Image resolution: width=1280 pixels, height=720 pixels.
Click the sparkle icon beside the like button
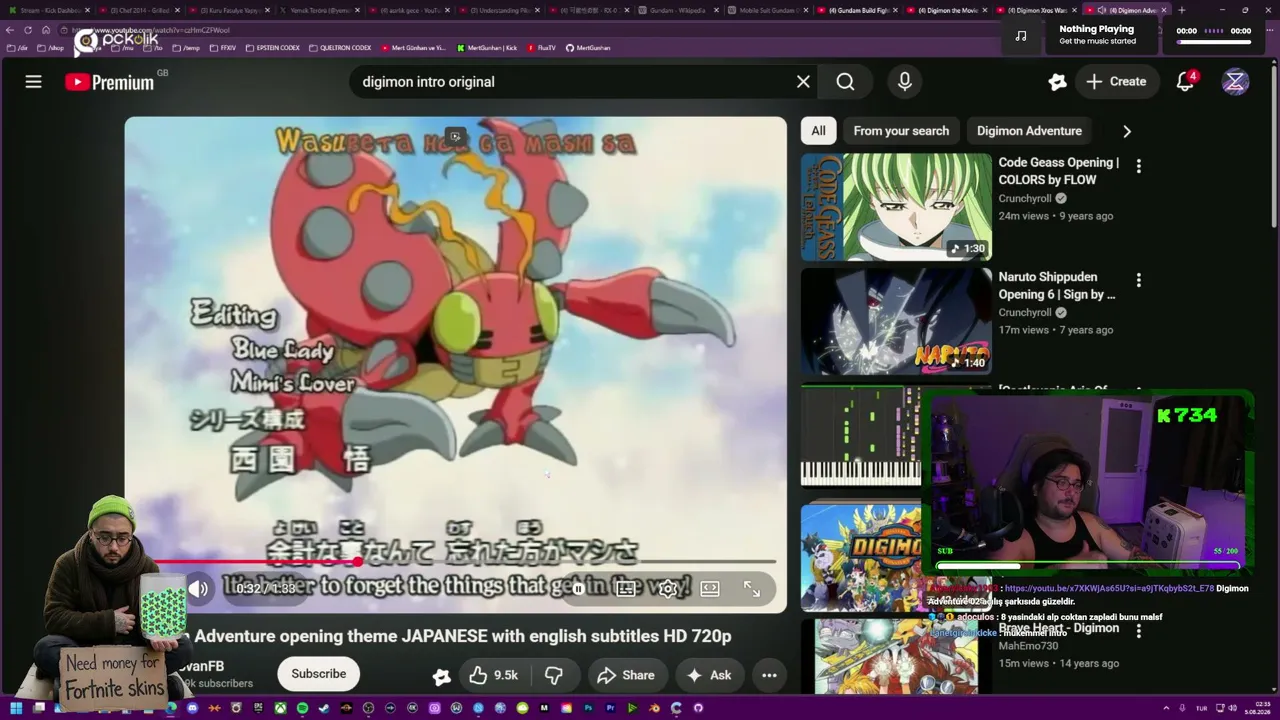pos(441,676)
